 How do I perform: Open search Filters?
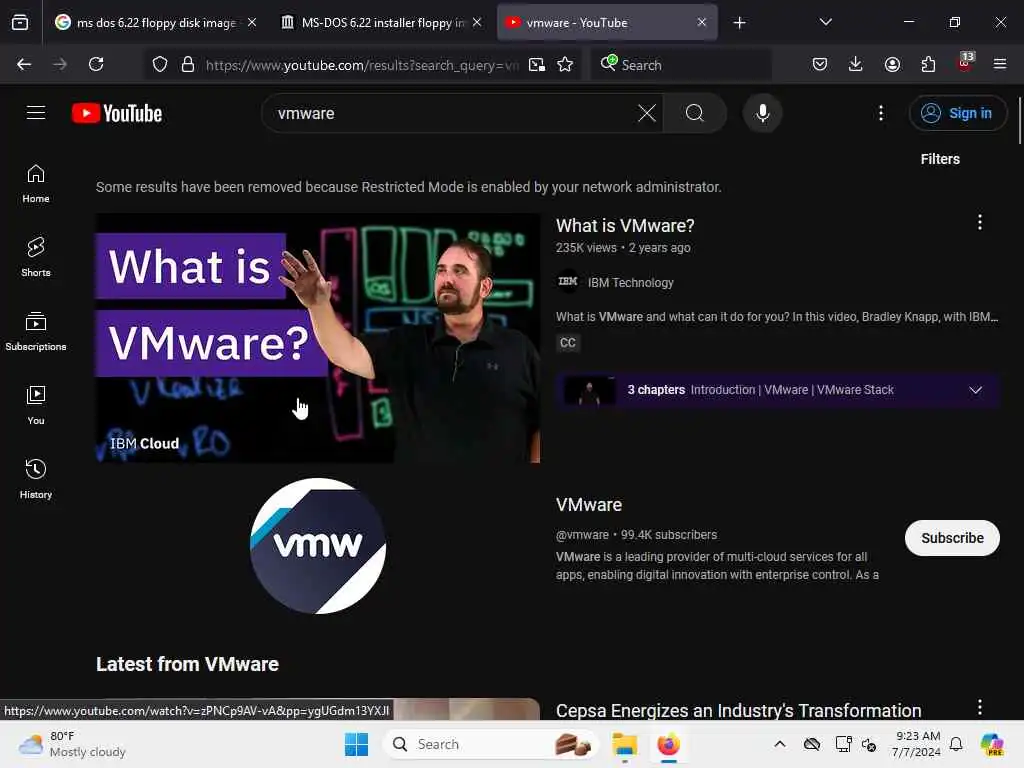940,159
